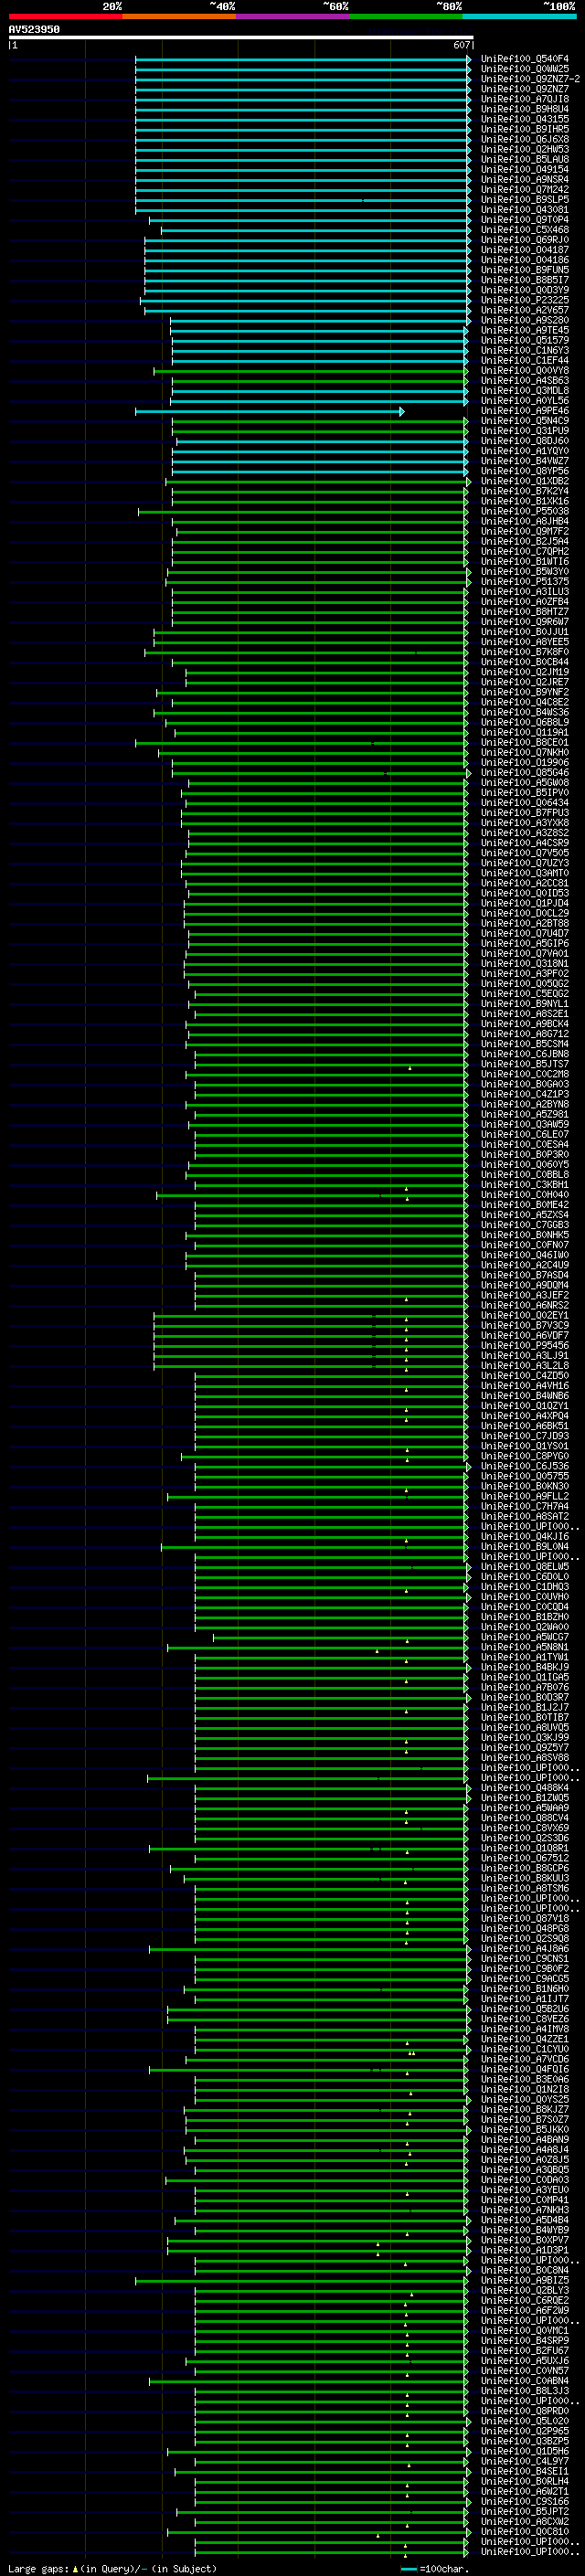
Task: Select label UniRef100_Q1XDB2
Action: (525, 481)
